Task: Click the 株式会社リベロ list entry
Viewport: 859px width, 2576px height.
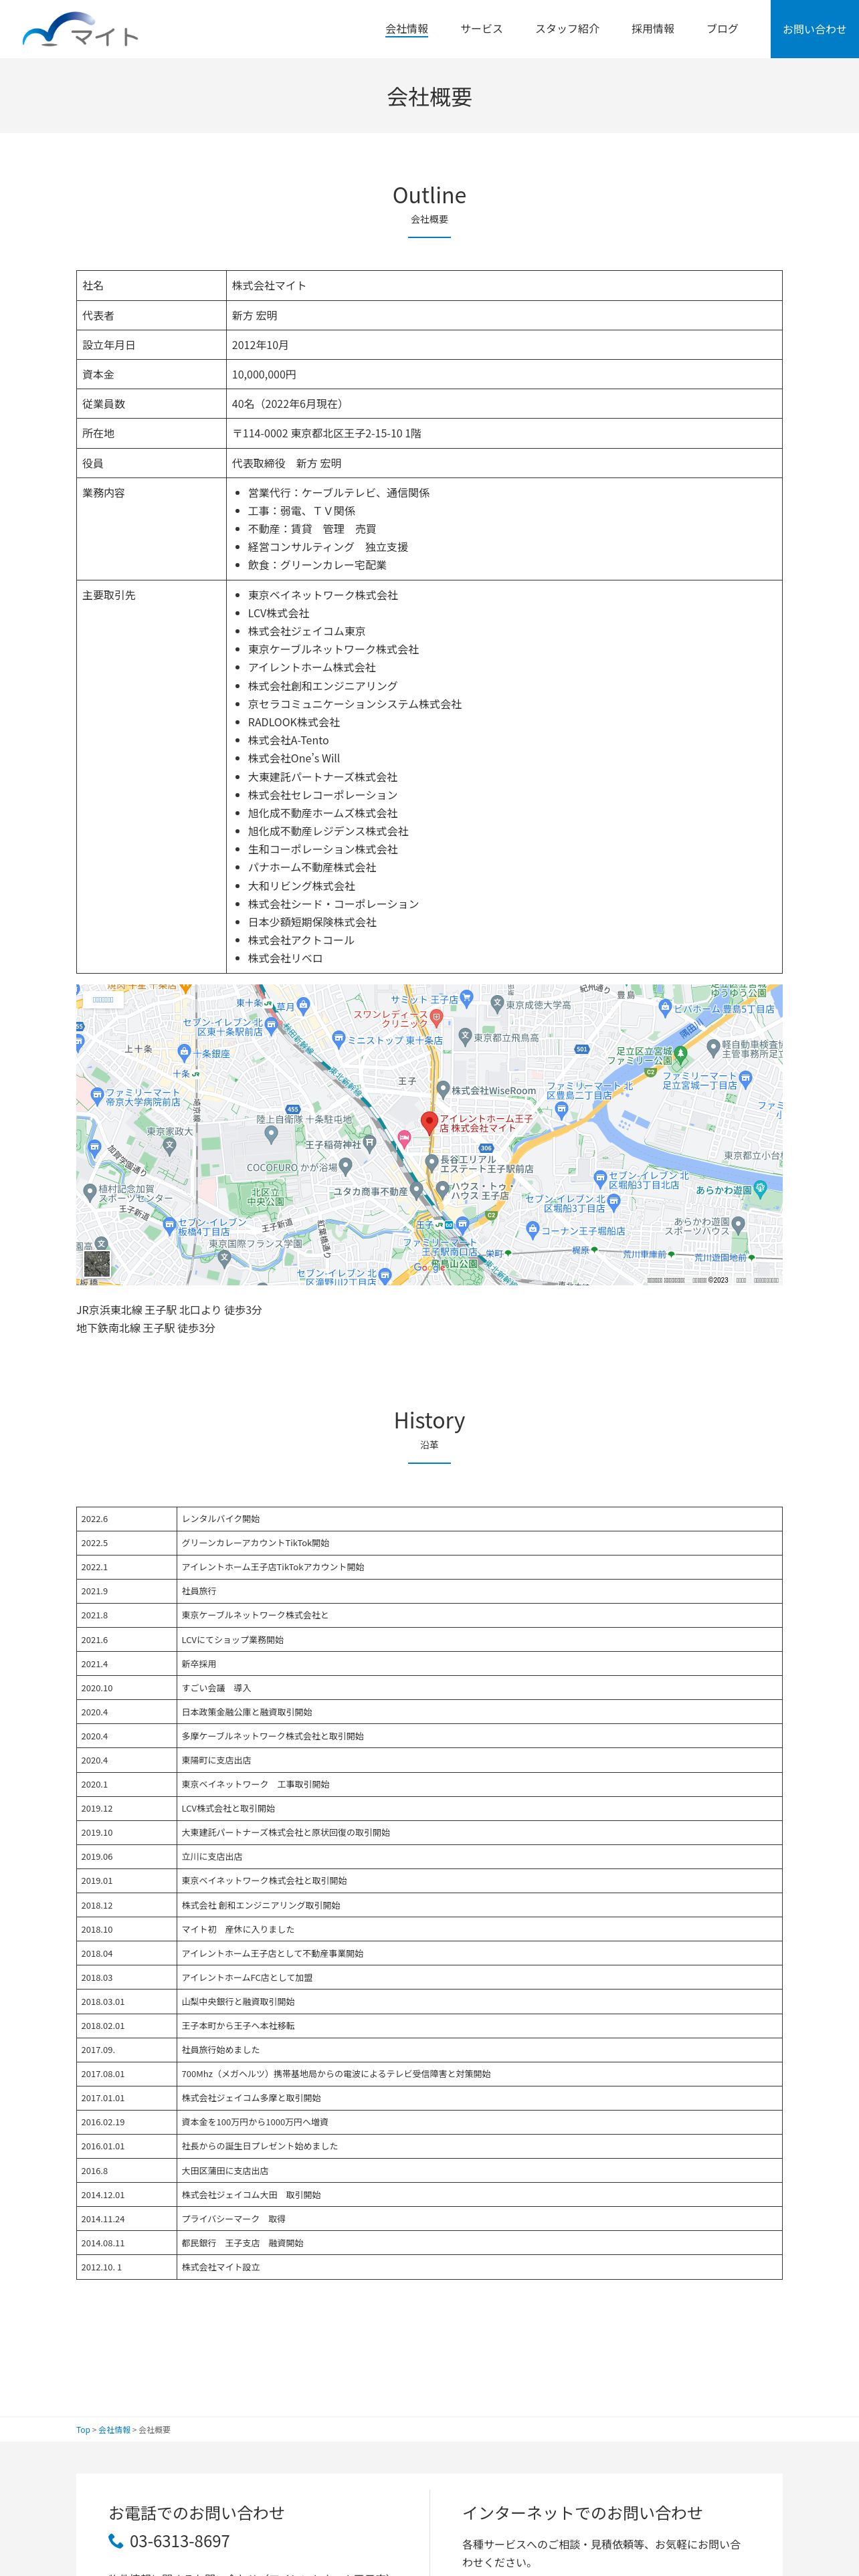Action: pos(285,958)
